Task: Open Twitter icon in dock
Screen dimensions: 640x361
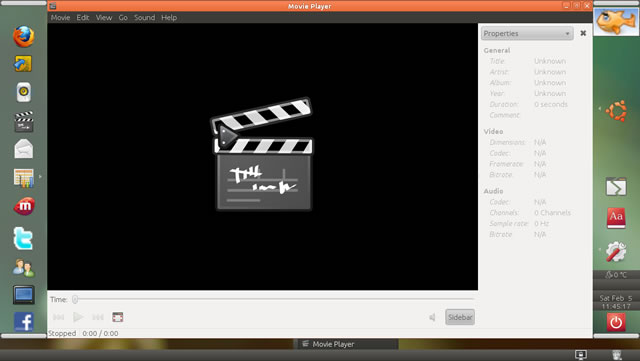Action: pos(23,238)
